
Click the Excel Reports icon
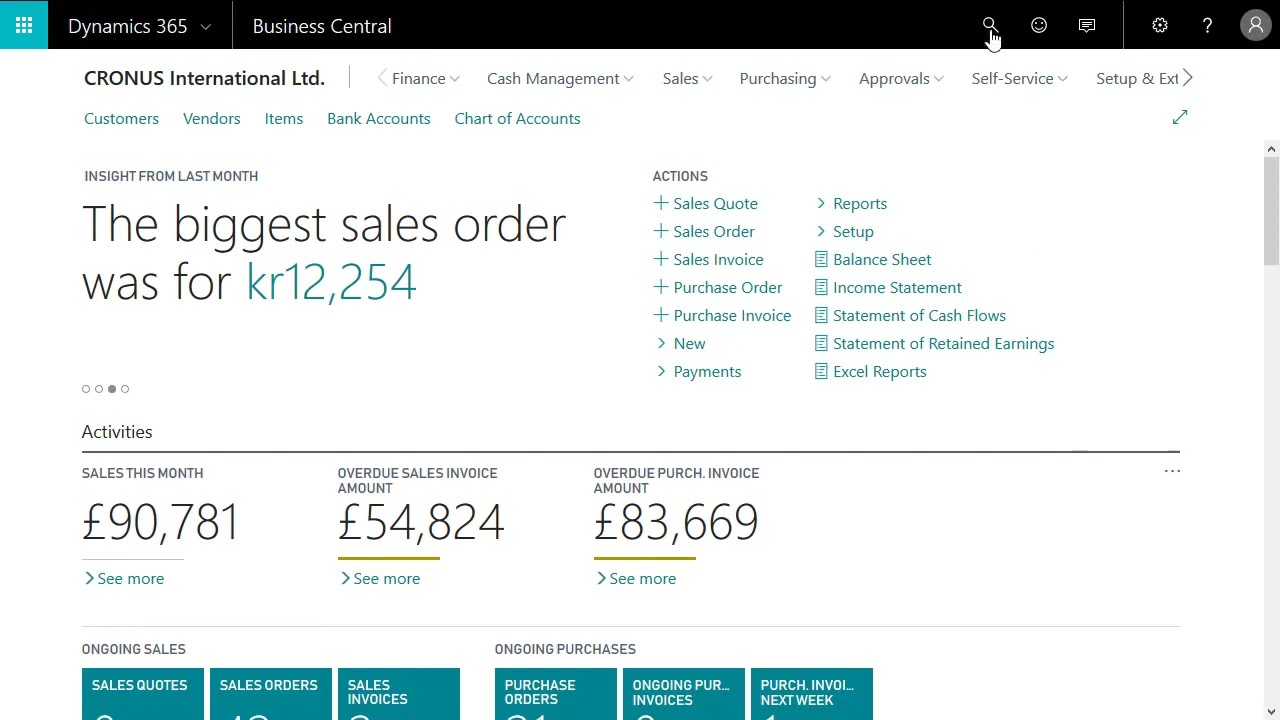pyautogui.click(x=821, y=371)
